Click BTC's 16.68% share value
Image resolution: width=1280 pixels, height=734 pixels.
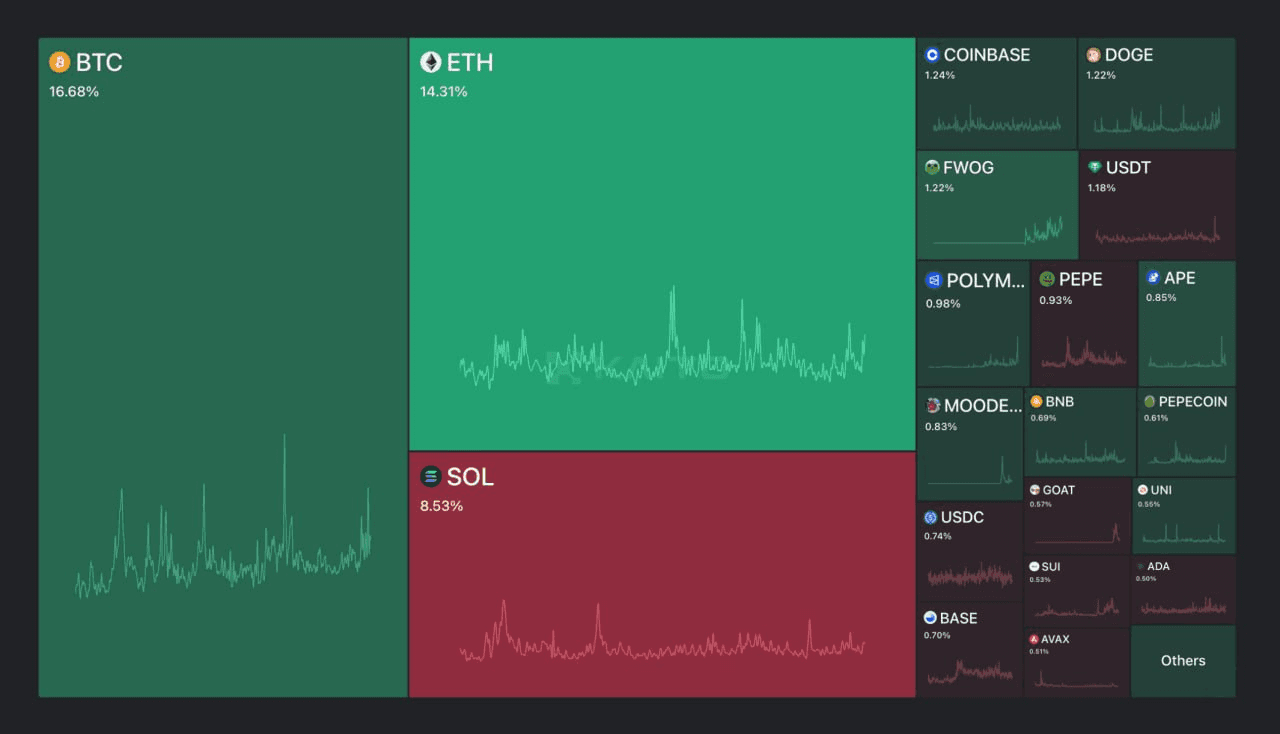point(74,92)
